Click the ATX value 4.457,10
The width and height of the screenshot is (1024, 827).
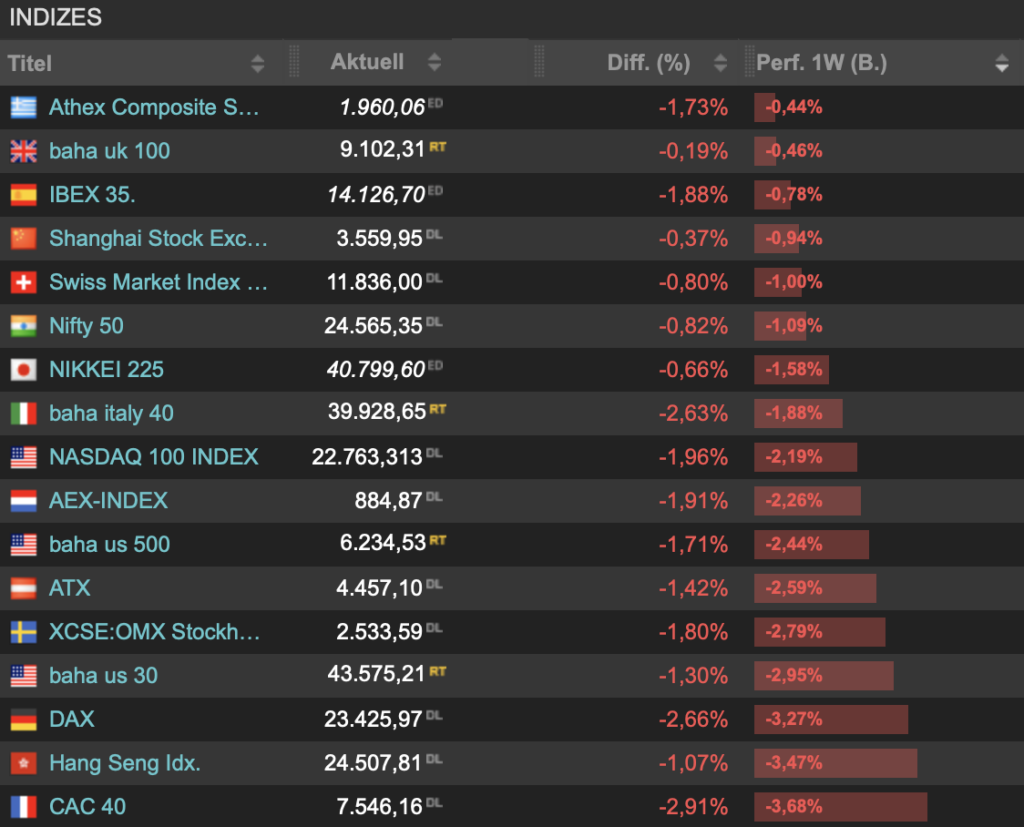tap(379, 589)
